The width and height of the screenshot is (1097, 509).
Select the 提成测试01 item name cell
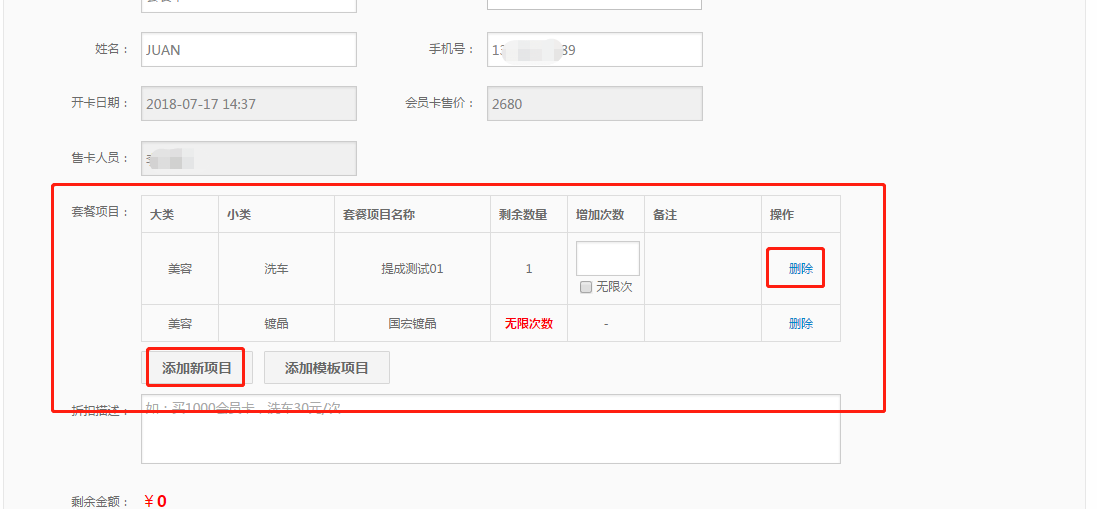pos(412,269)
